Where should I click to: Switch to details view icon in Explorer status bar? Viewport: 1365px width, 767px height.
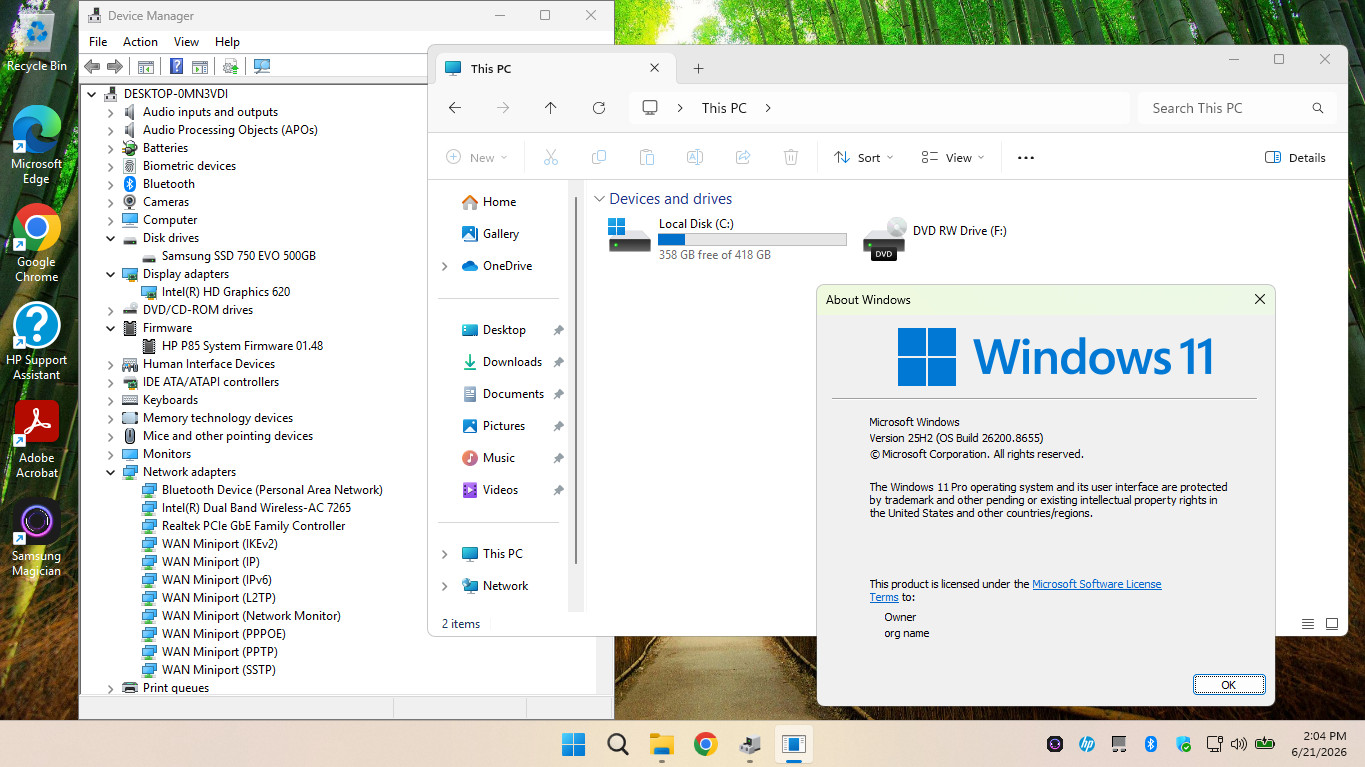click(1308, 624)
